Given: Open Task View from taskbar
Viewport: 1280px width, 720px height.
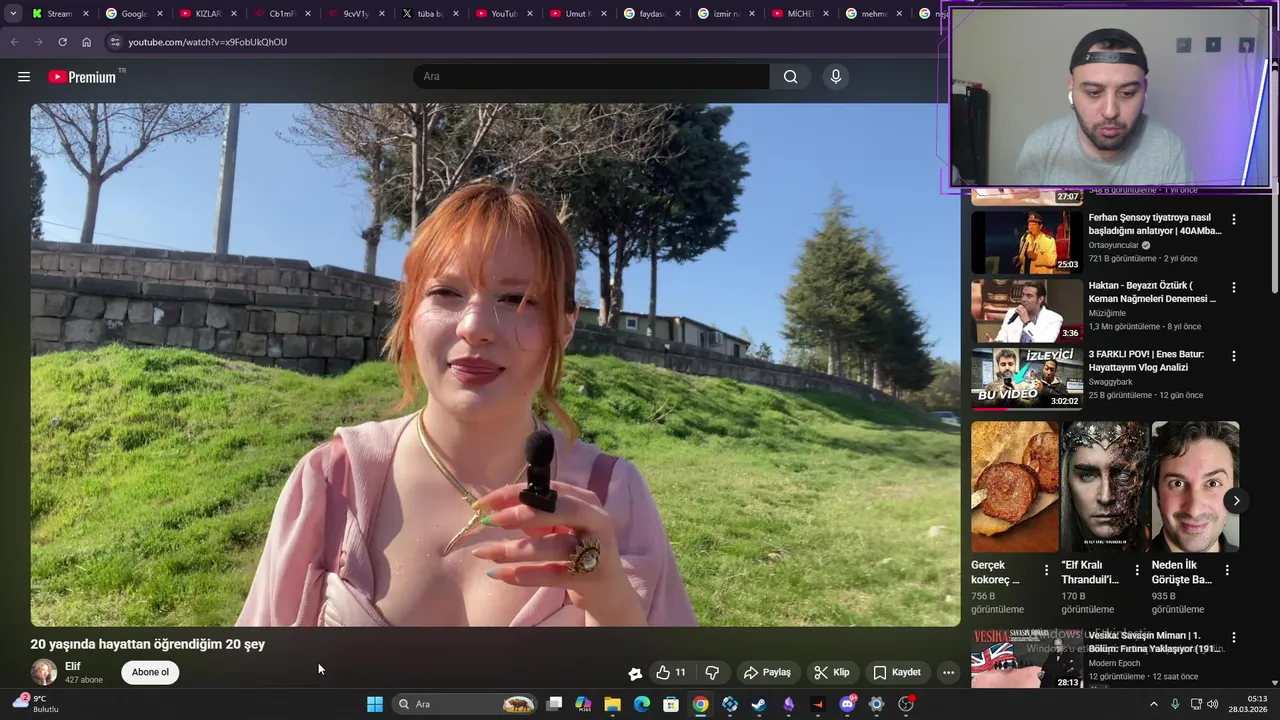Looking at the screenshot, I should pos(554,704).
